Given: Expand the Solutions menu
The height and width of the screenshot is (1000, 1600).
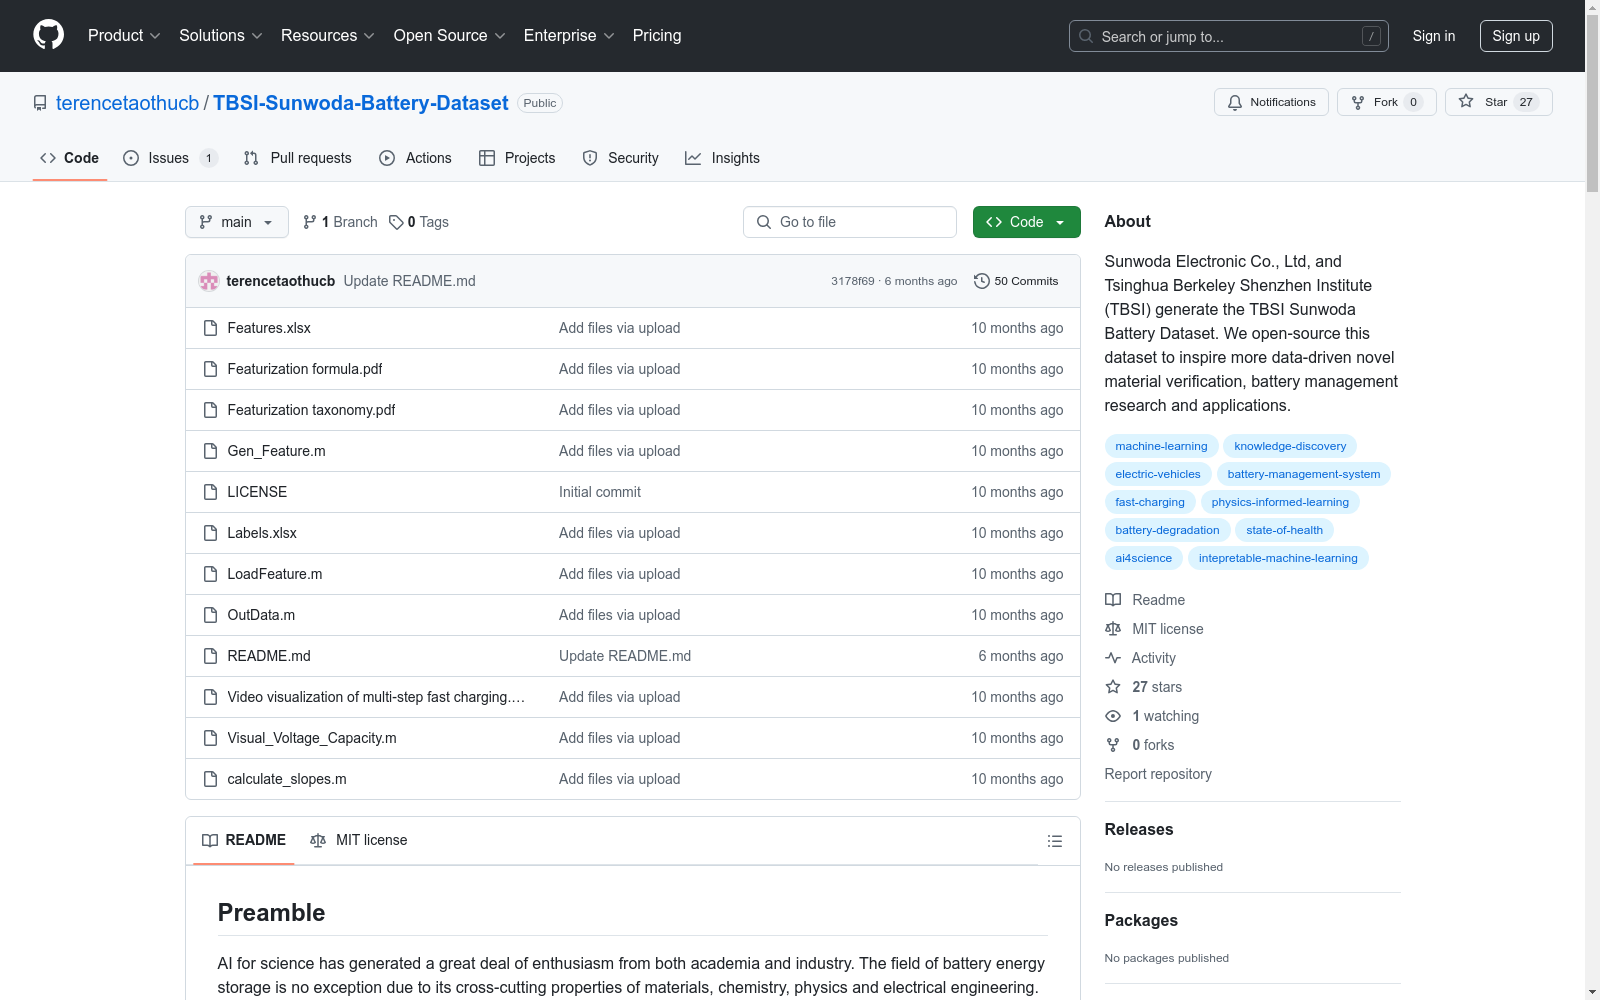Looking at the screenshot, I should [221, 35].
